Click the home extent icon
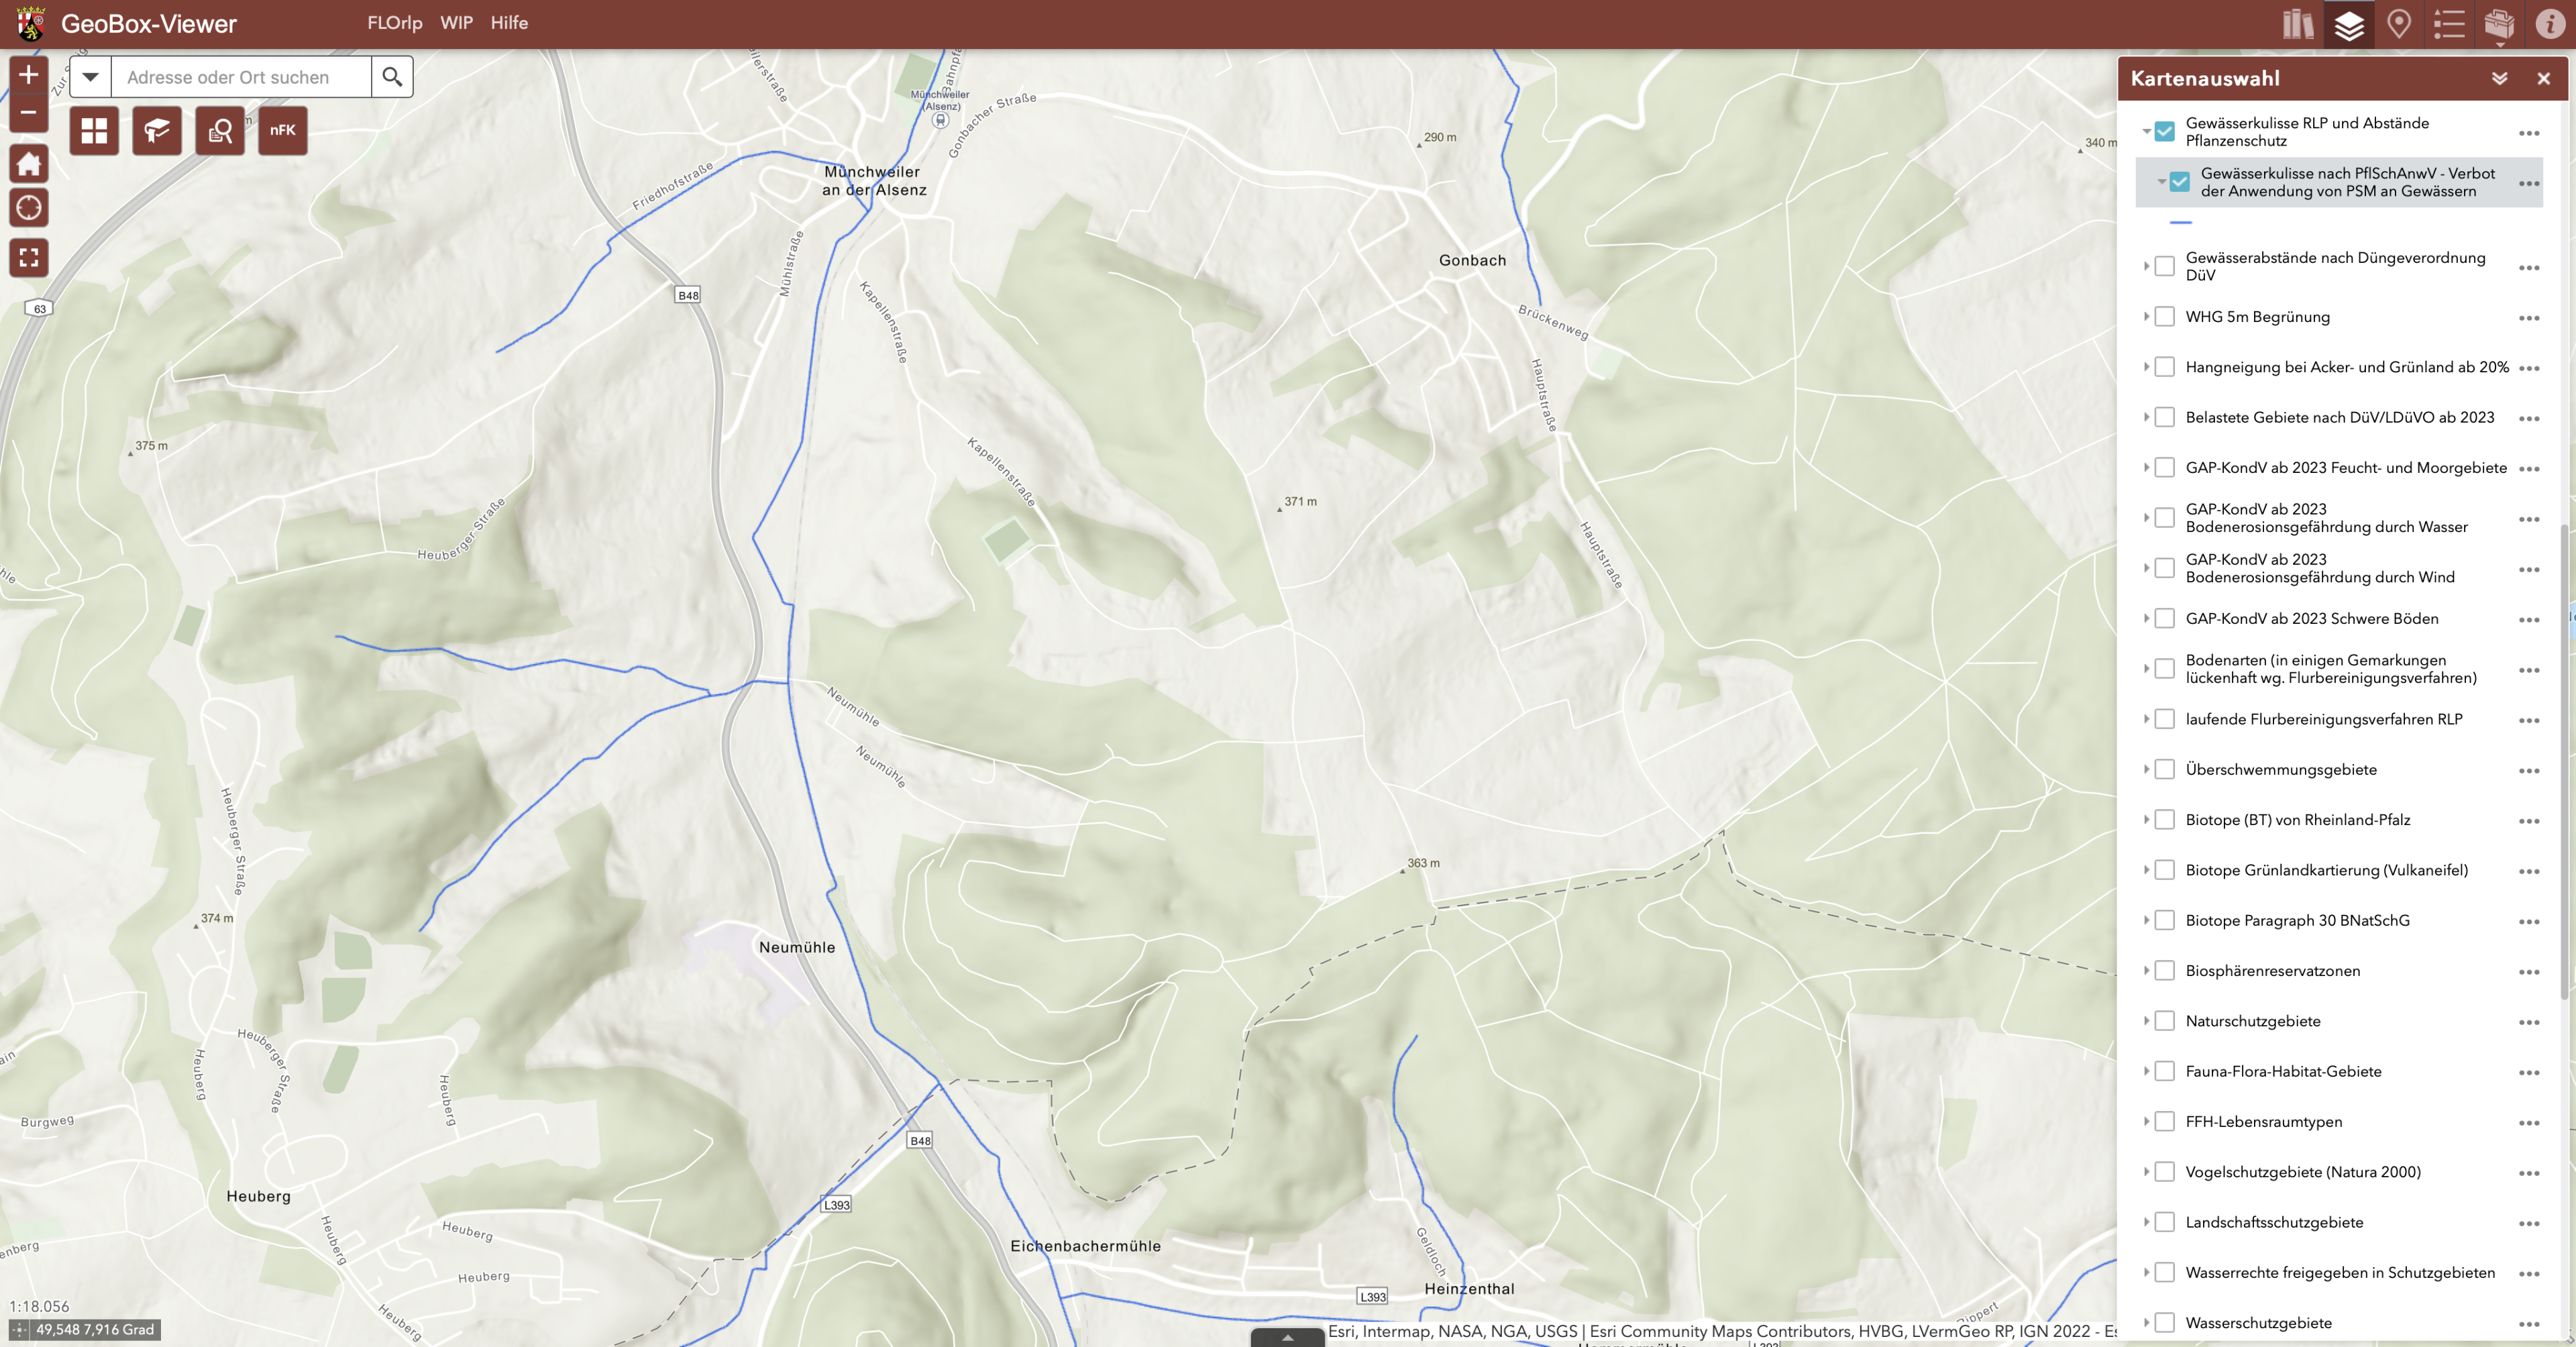 pyautogui.click(x=28, y=163)
